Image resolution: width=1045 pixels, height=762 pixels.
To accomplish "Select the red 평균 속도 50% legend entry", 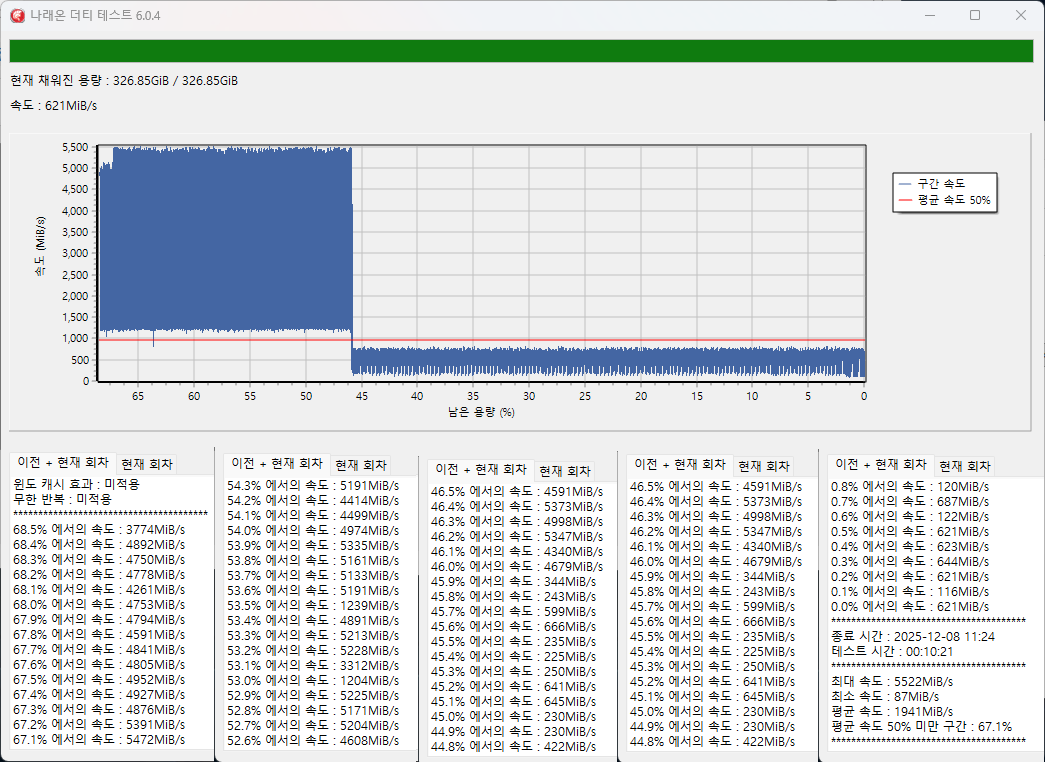I will click(943, 200).
